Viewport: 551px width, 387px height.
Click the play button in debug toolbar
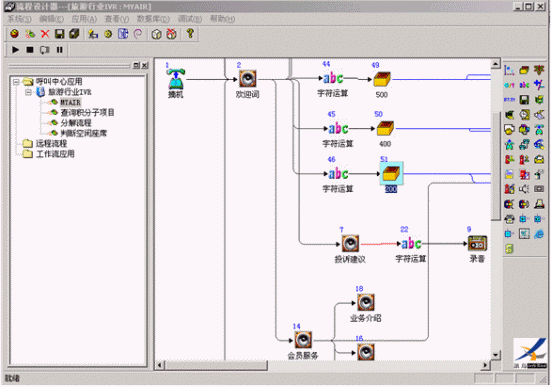click(15, 50)
